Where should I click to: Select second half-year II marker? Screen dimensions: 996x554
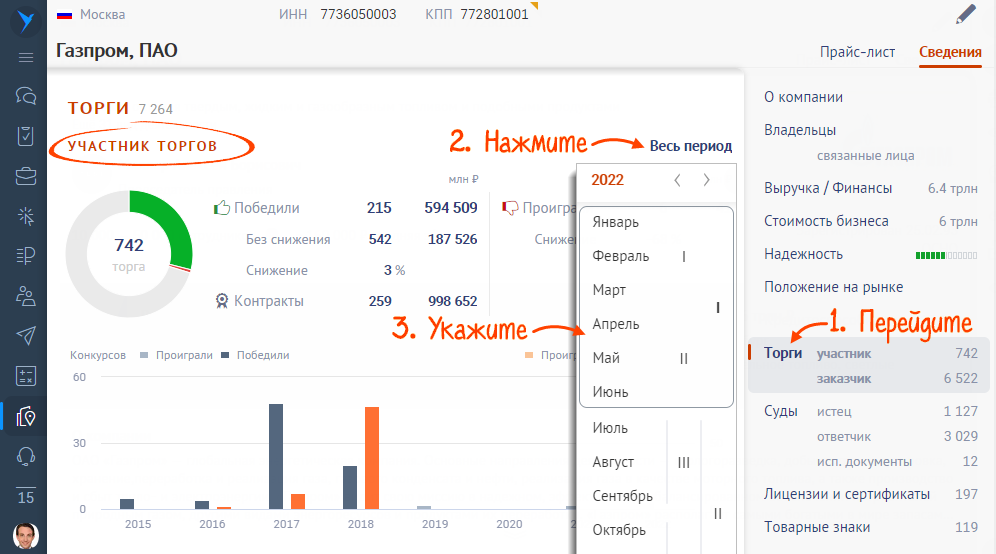point(718,513)
